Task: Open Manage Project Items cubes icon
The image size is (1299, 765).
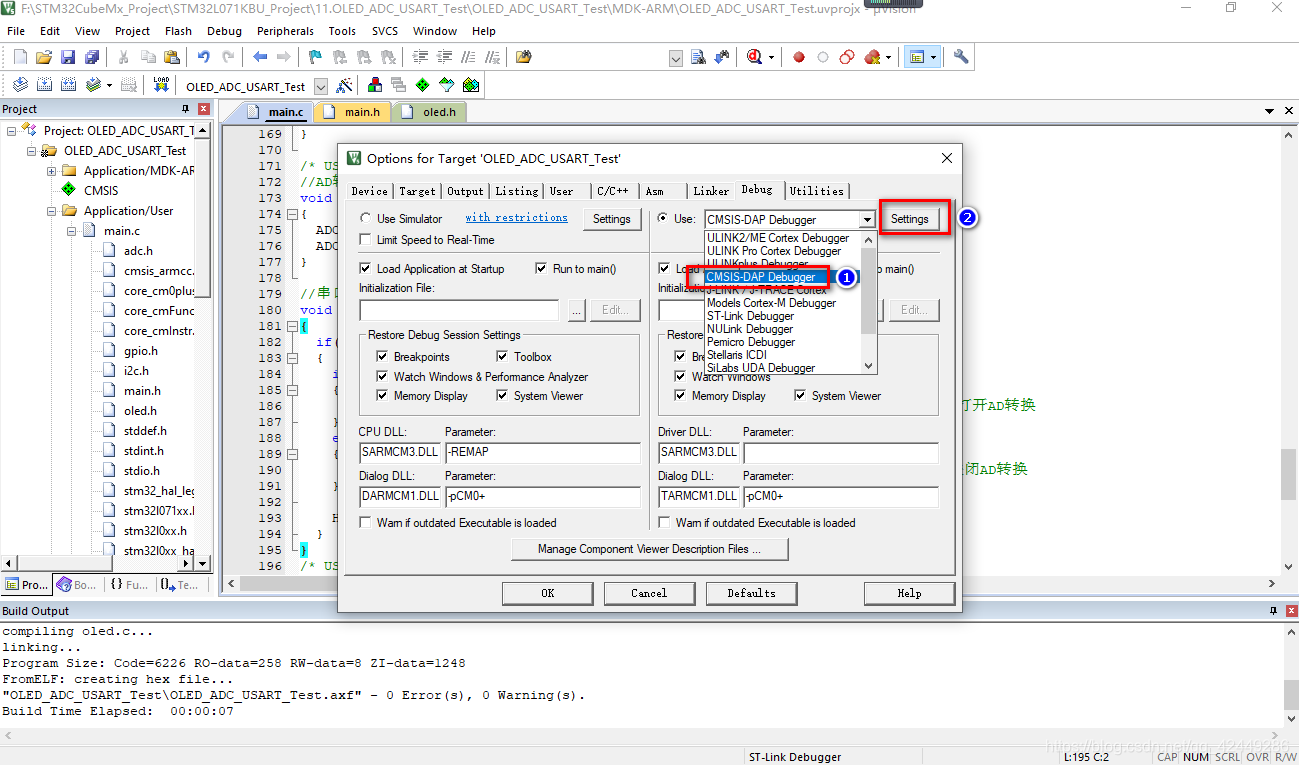Action: point(375,85)
